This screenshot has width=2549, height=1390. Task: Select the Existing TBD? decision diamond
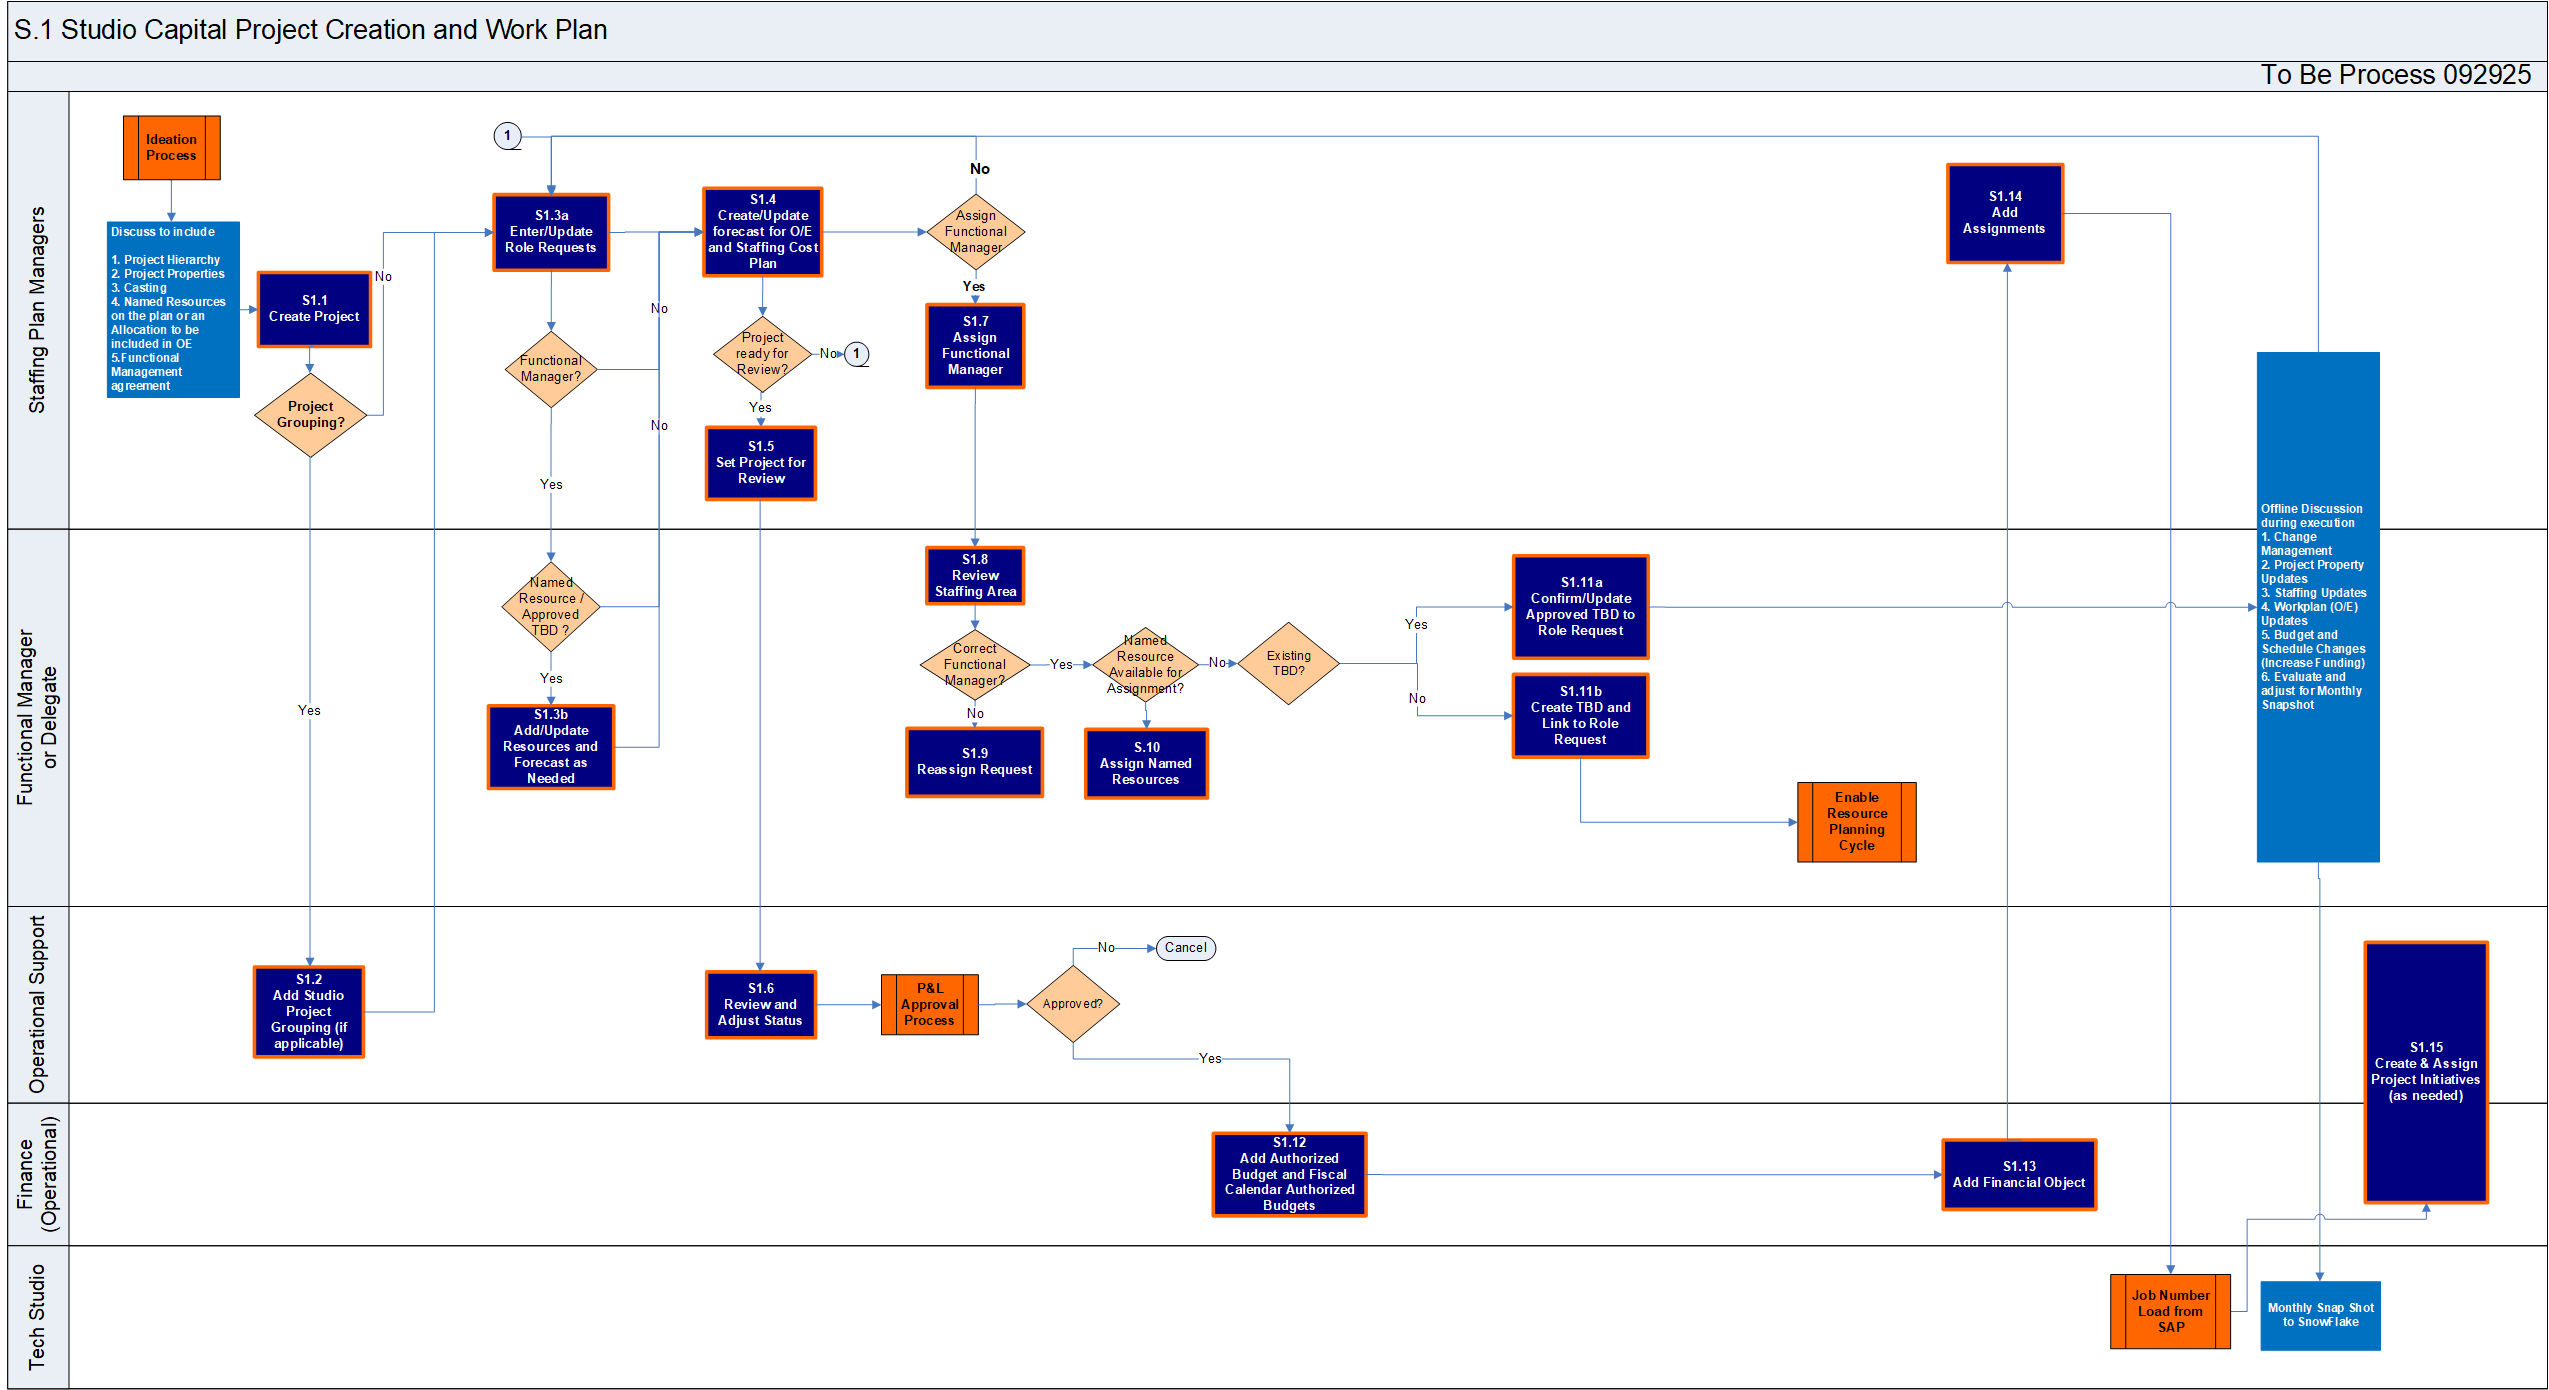coord(1288,664)
